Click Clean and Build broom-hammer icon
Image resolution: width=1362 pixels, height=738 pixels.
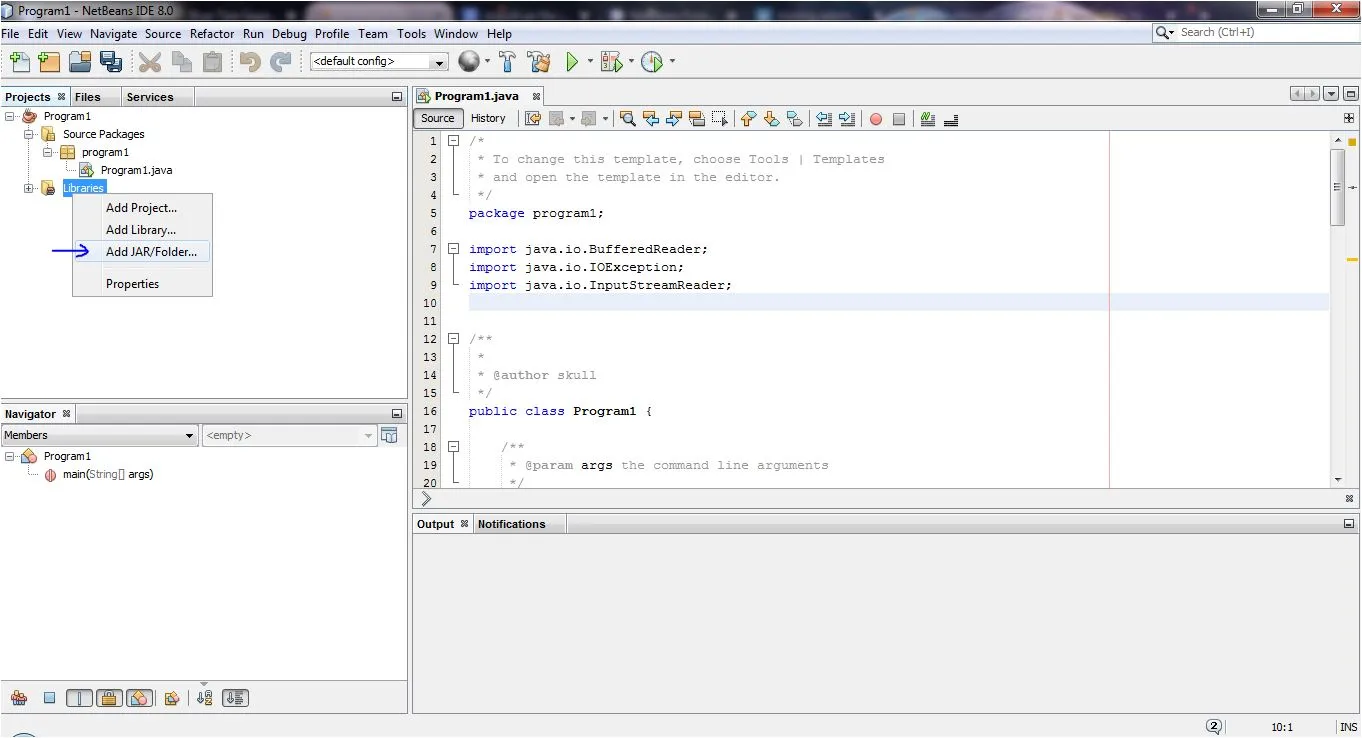pyautogui.click(x=539, y=62)
